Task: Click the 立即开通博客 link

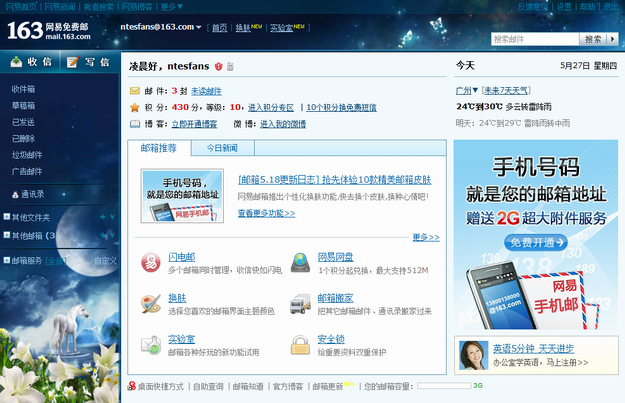Action: pyautogui.click(x=195, y=124)
